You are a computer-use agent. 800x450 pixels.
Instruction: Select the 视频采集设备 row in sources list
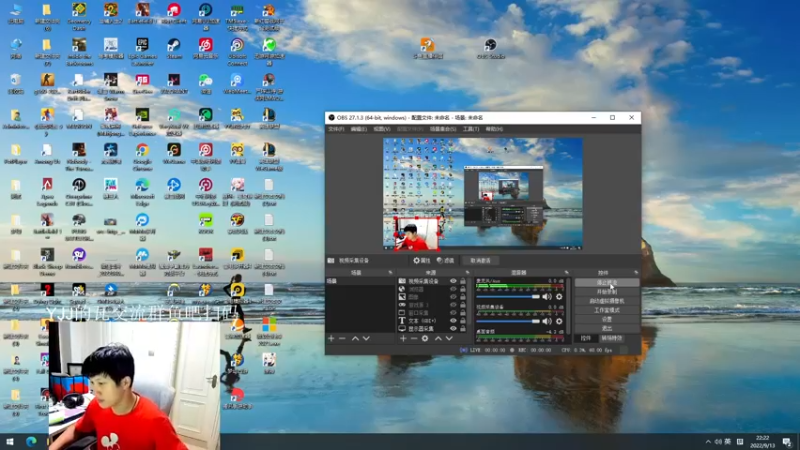(432, 281)
